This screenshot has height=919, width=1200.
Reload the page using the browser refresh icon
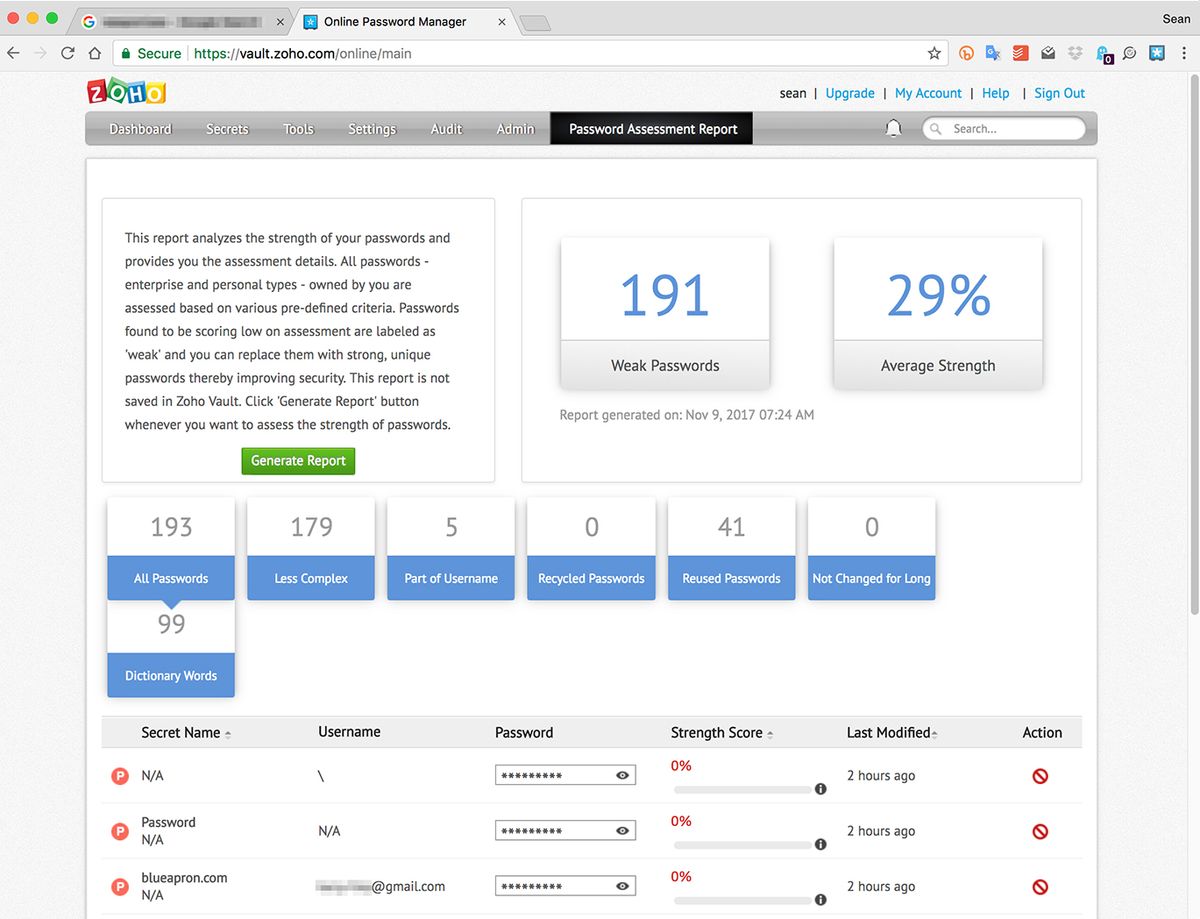[68, 54]
